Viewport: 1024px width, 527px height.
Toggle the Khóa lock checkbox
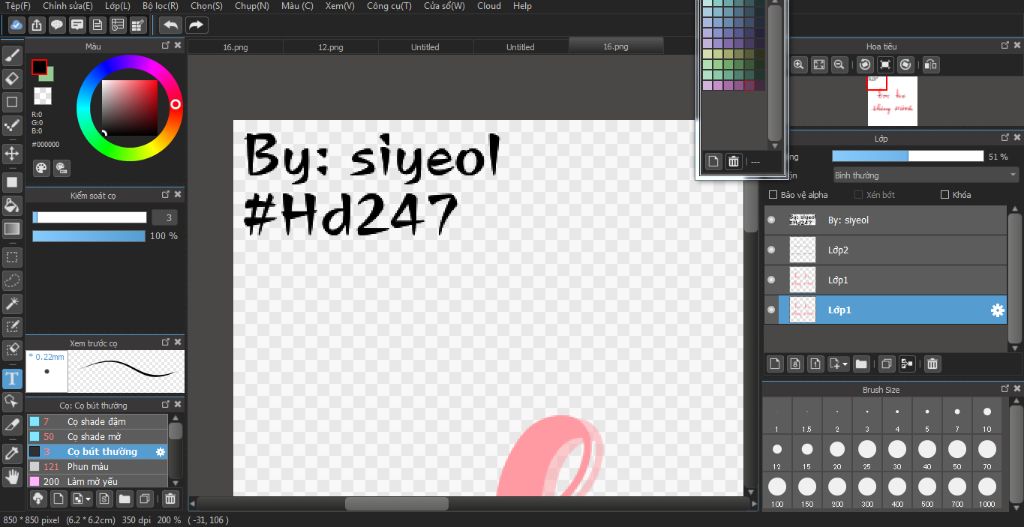click(944, 195)
